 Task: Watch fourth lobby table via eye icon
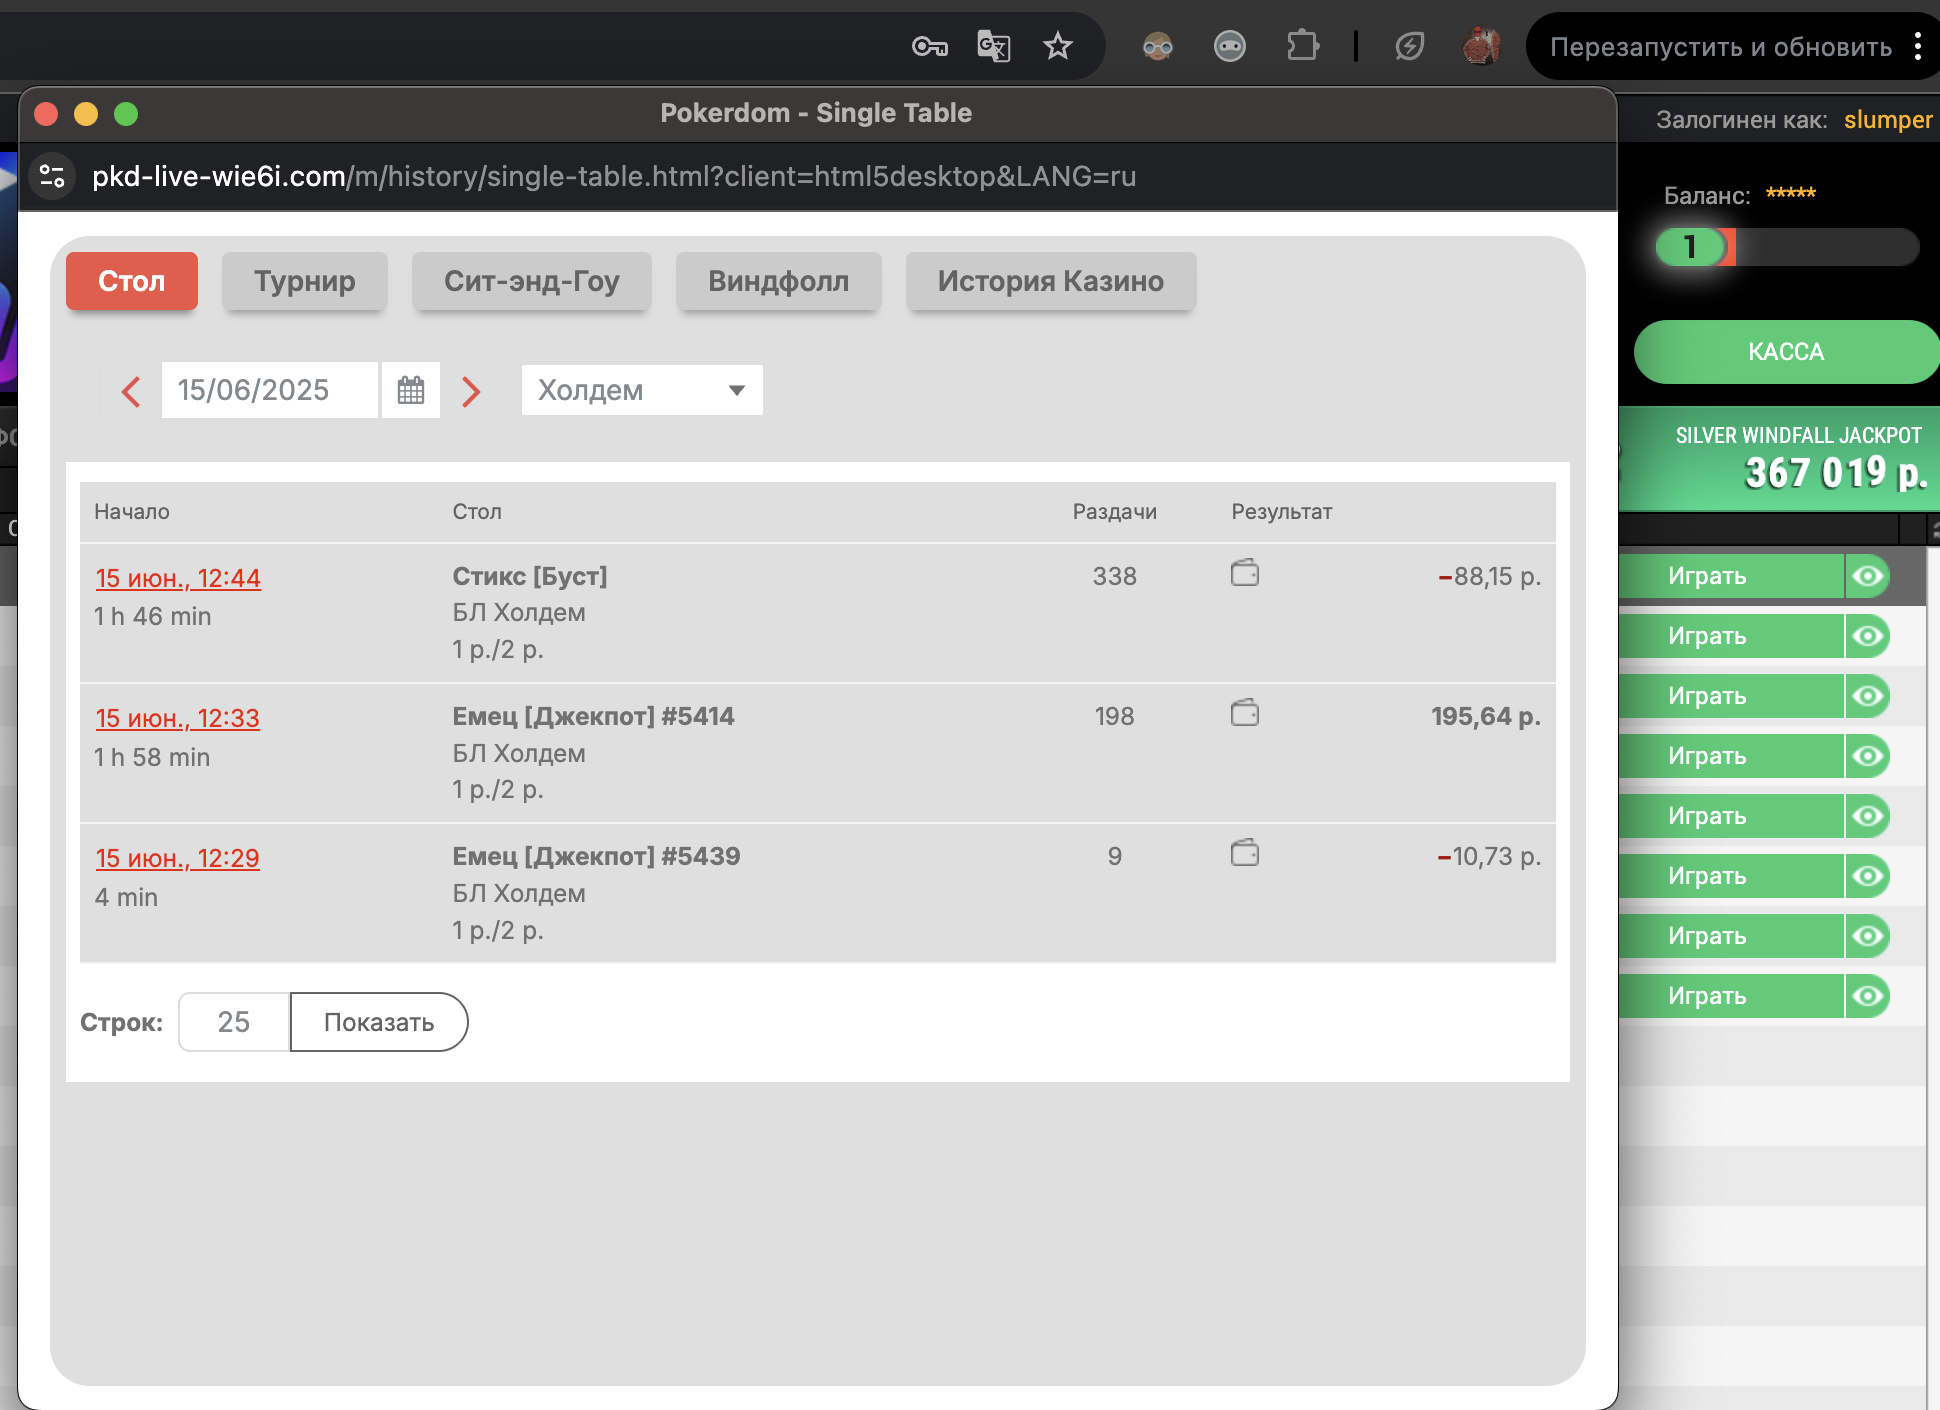1867,756
